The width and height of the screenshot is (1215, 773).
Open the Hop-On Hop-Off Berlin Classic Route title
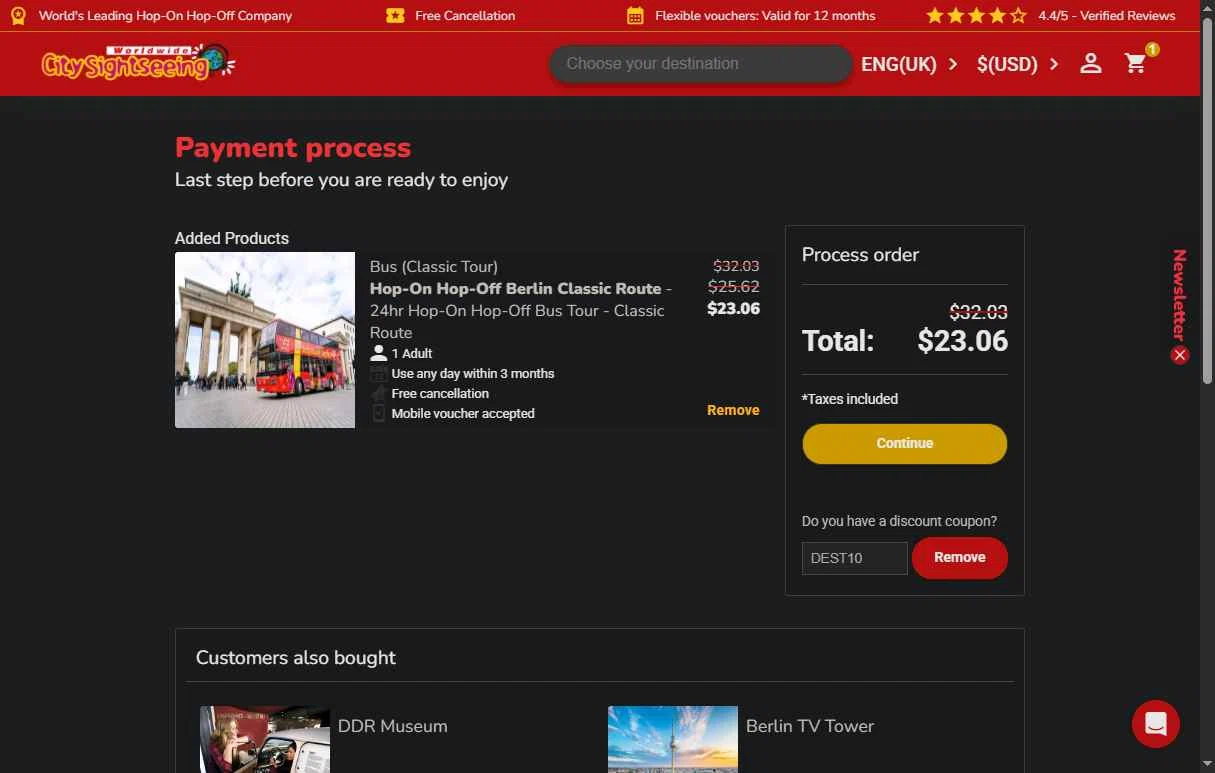(x=516, y=288)
